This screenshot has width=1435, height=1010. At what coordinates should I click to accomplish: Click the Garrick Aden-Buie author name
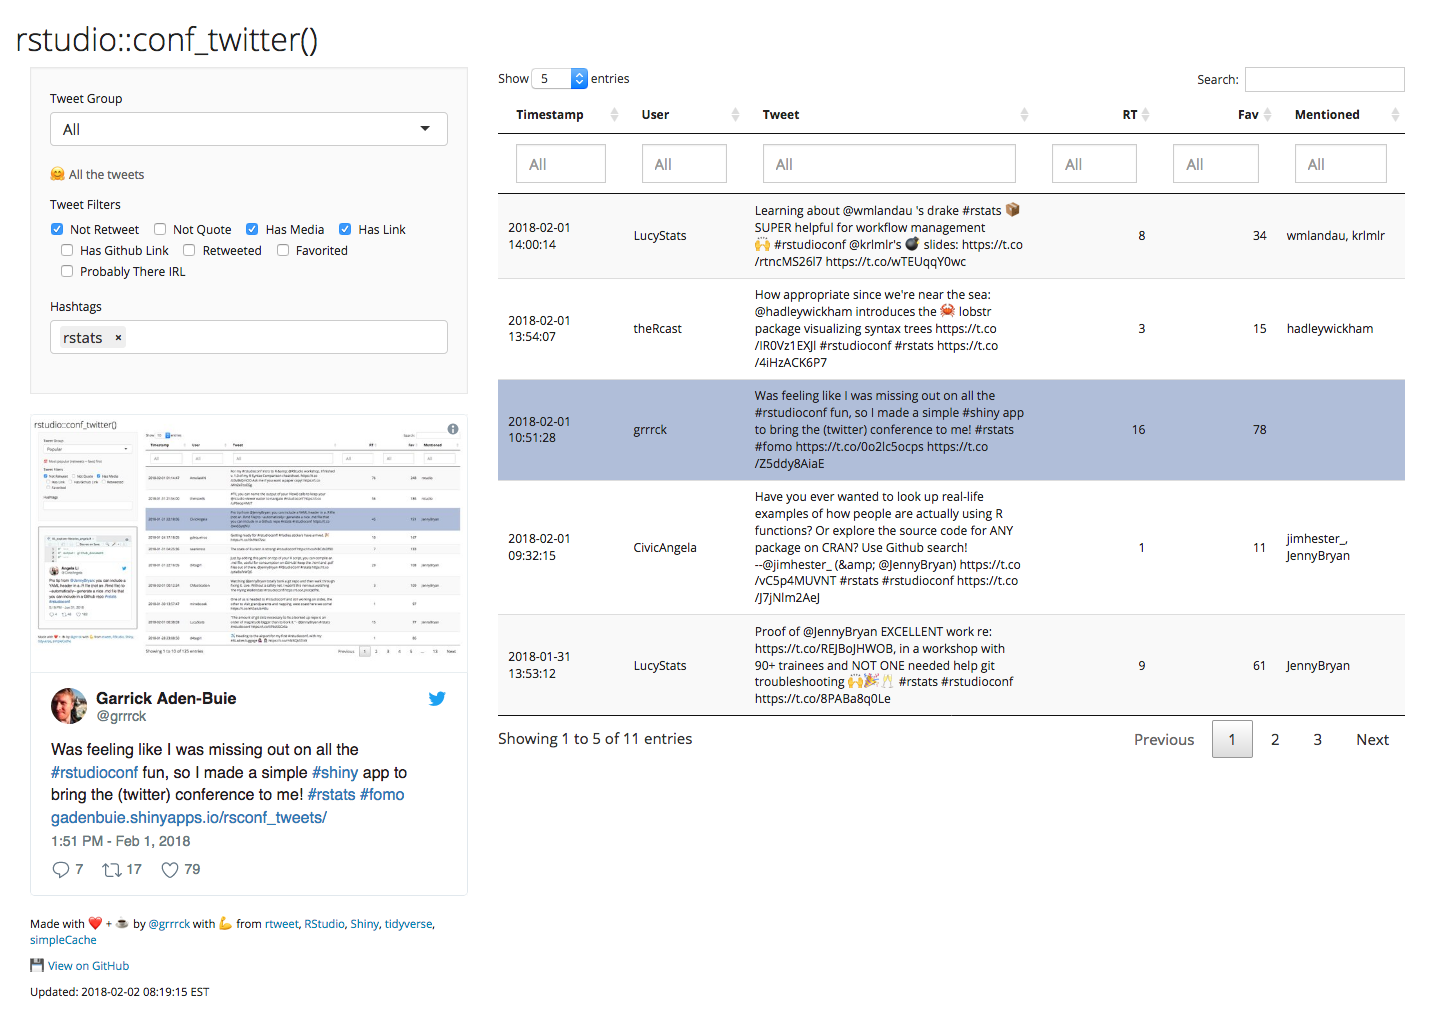166,699
